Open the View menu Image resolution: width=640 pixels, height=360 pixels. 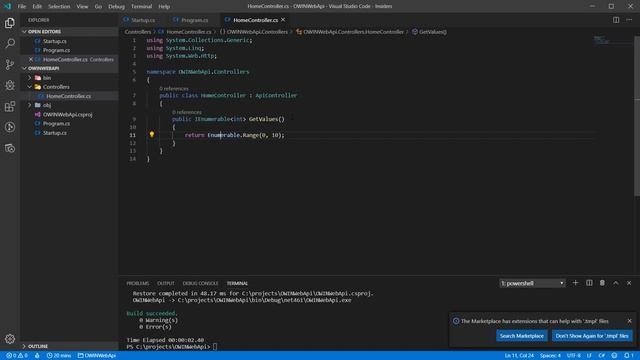click(x=82, y=6)
